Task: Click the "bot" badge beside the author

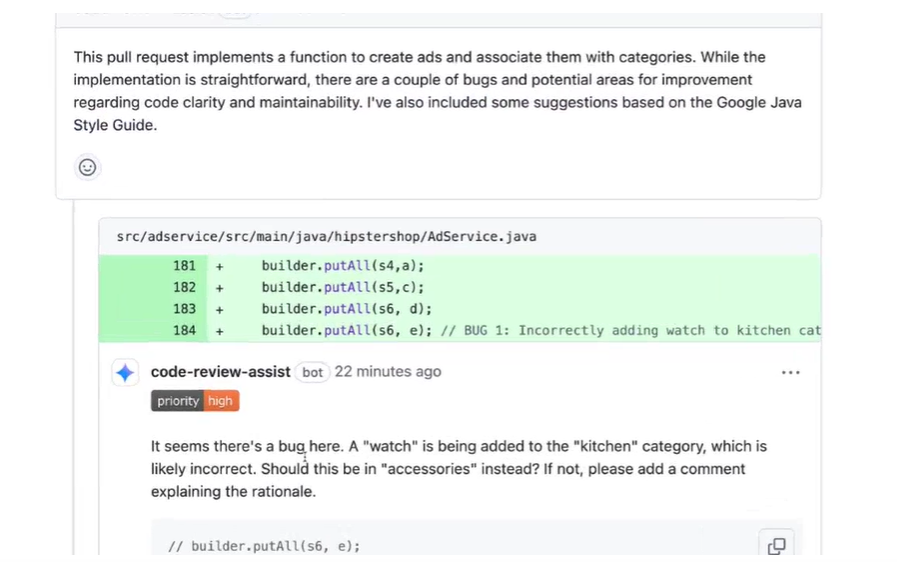Action: [313, 373]
